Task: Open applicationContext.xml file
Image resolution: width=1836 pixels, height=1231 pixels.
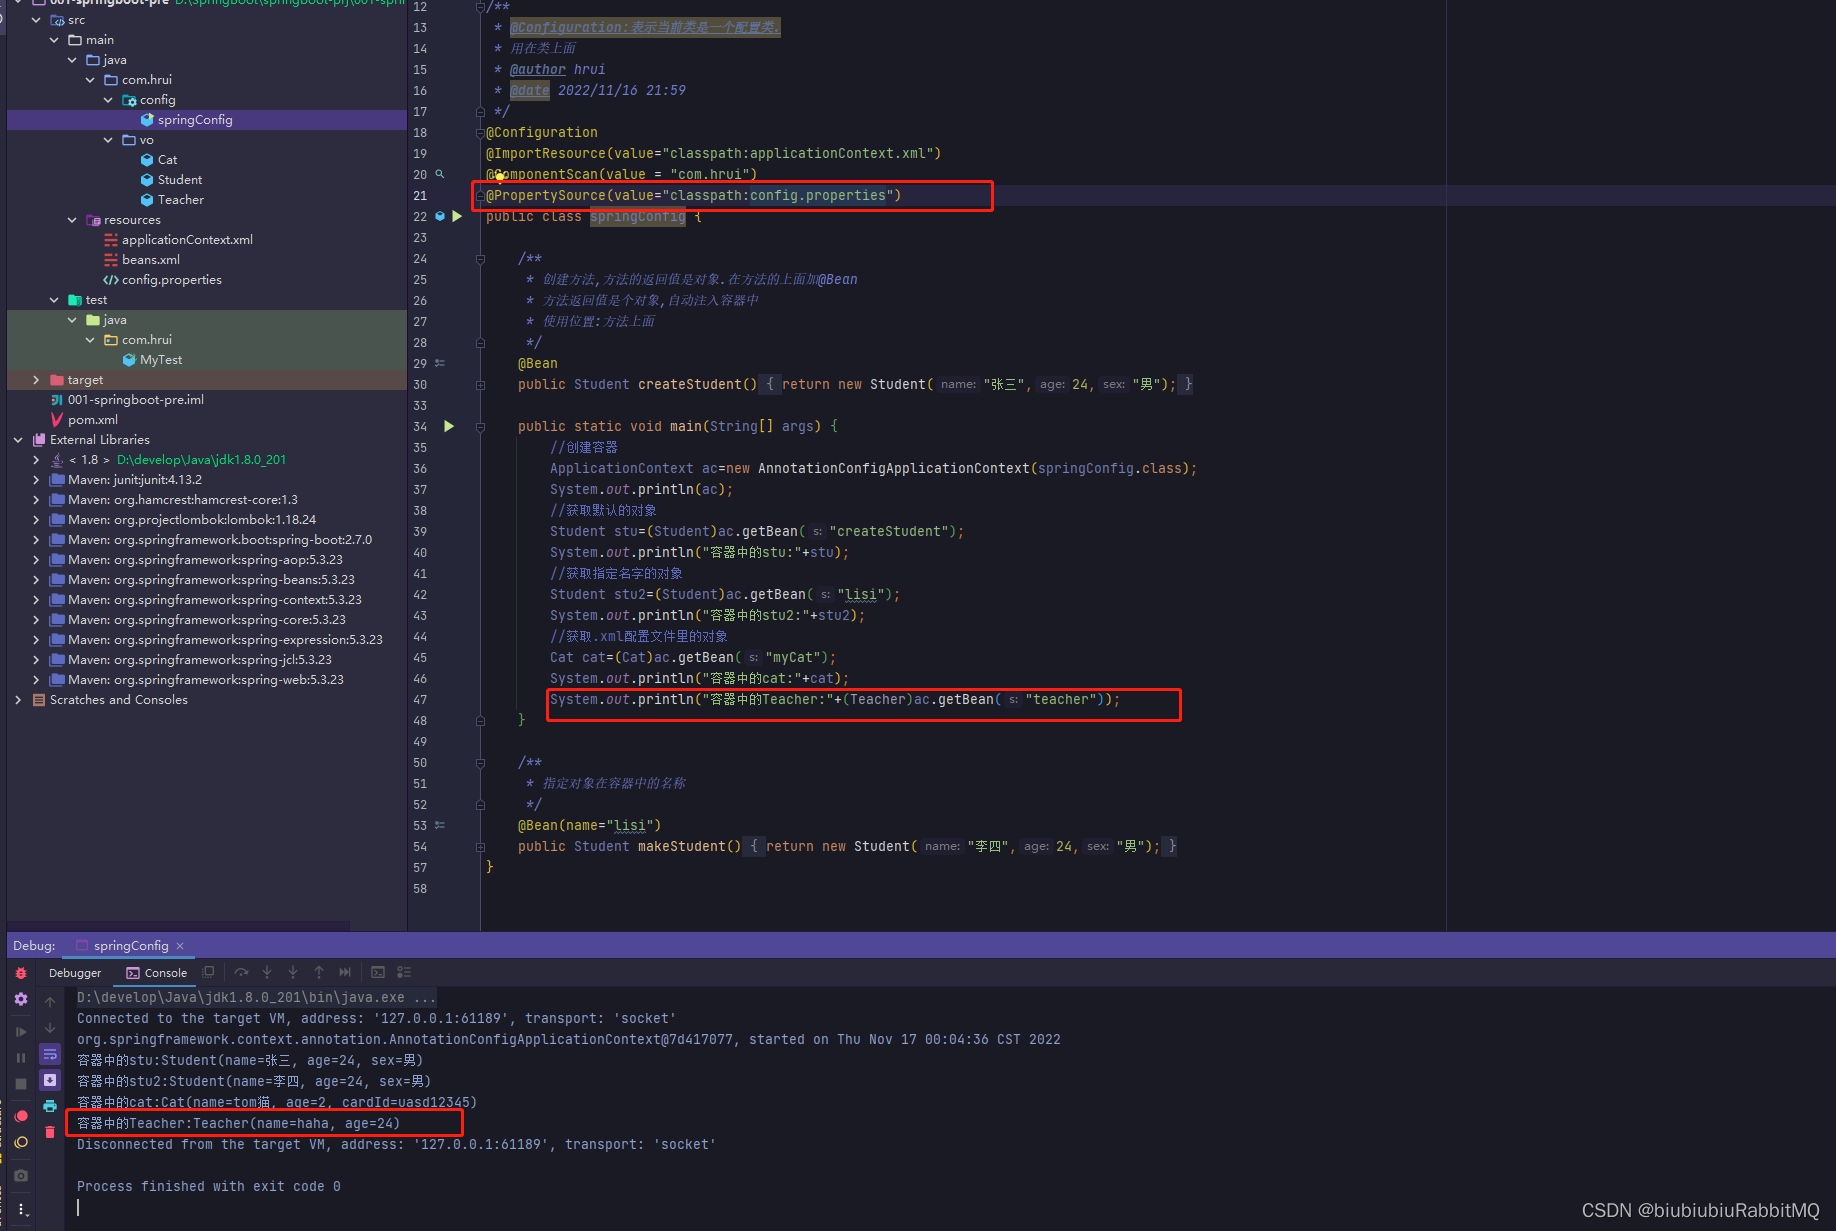Action: (187, 240)
